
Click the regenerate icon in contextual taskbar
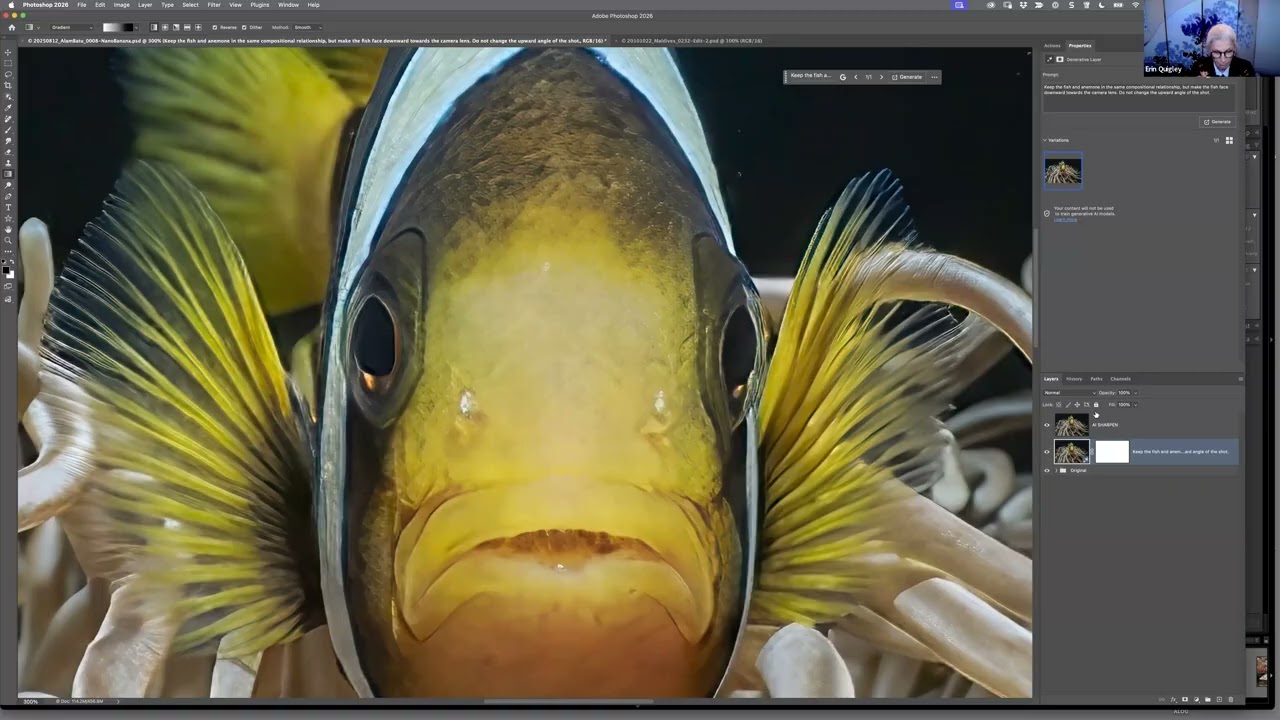tap(842, 77)
